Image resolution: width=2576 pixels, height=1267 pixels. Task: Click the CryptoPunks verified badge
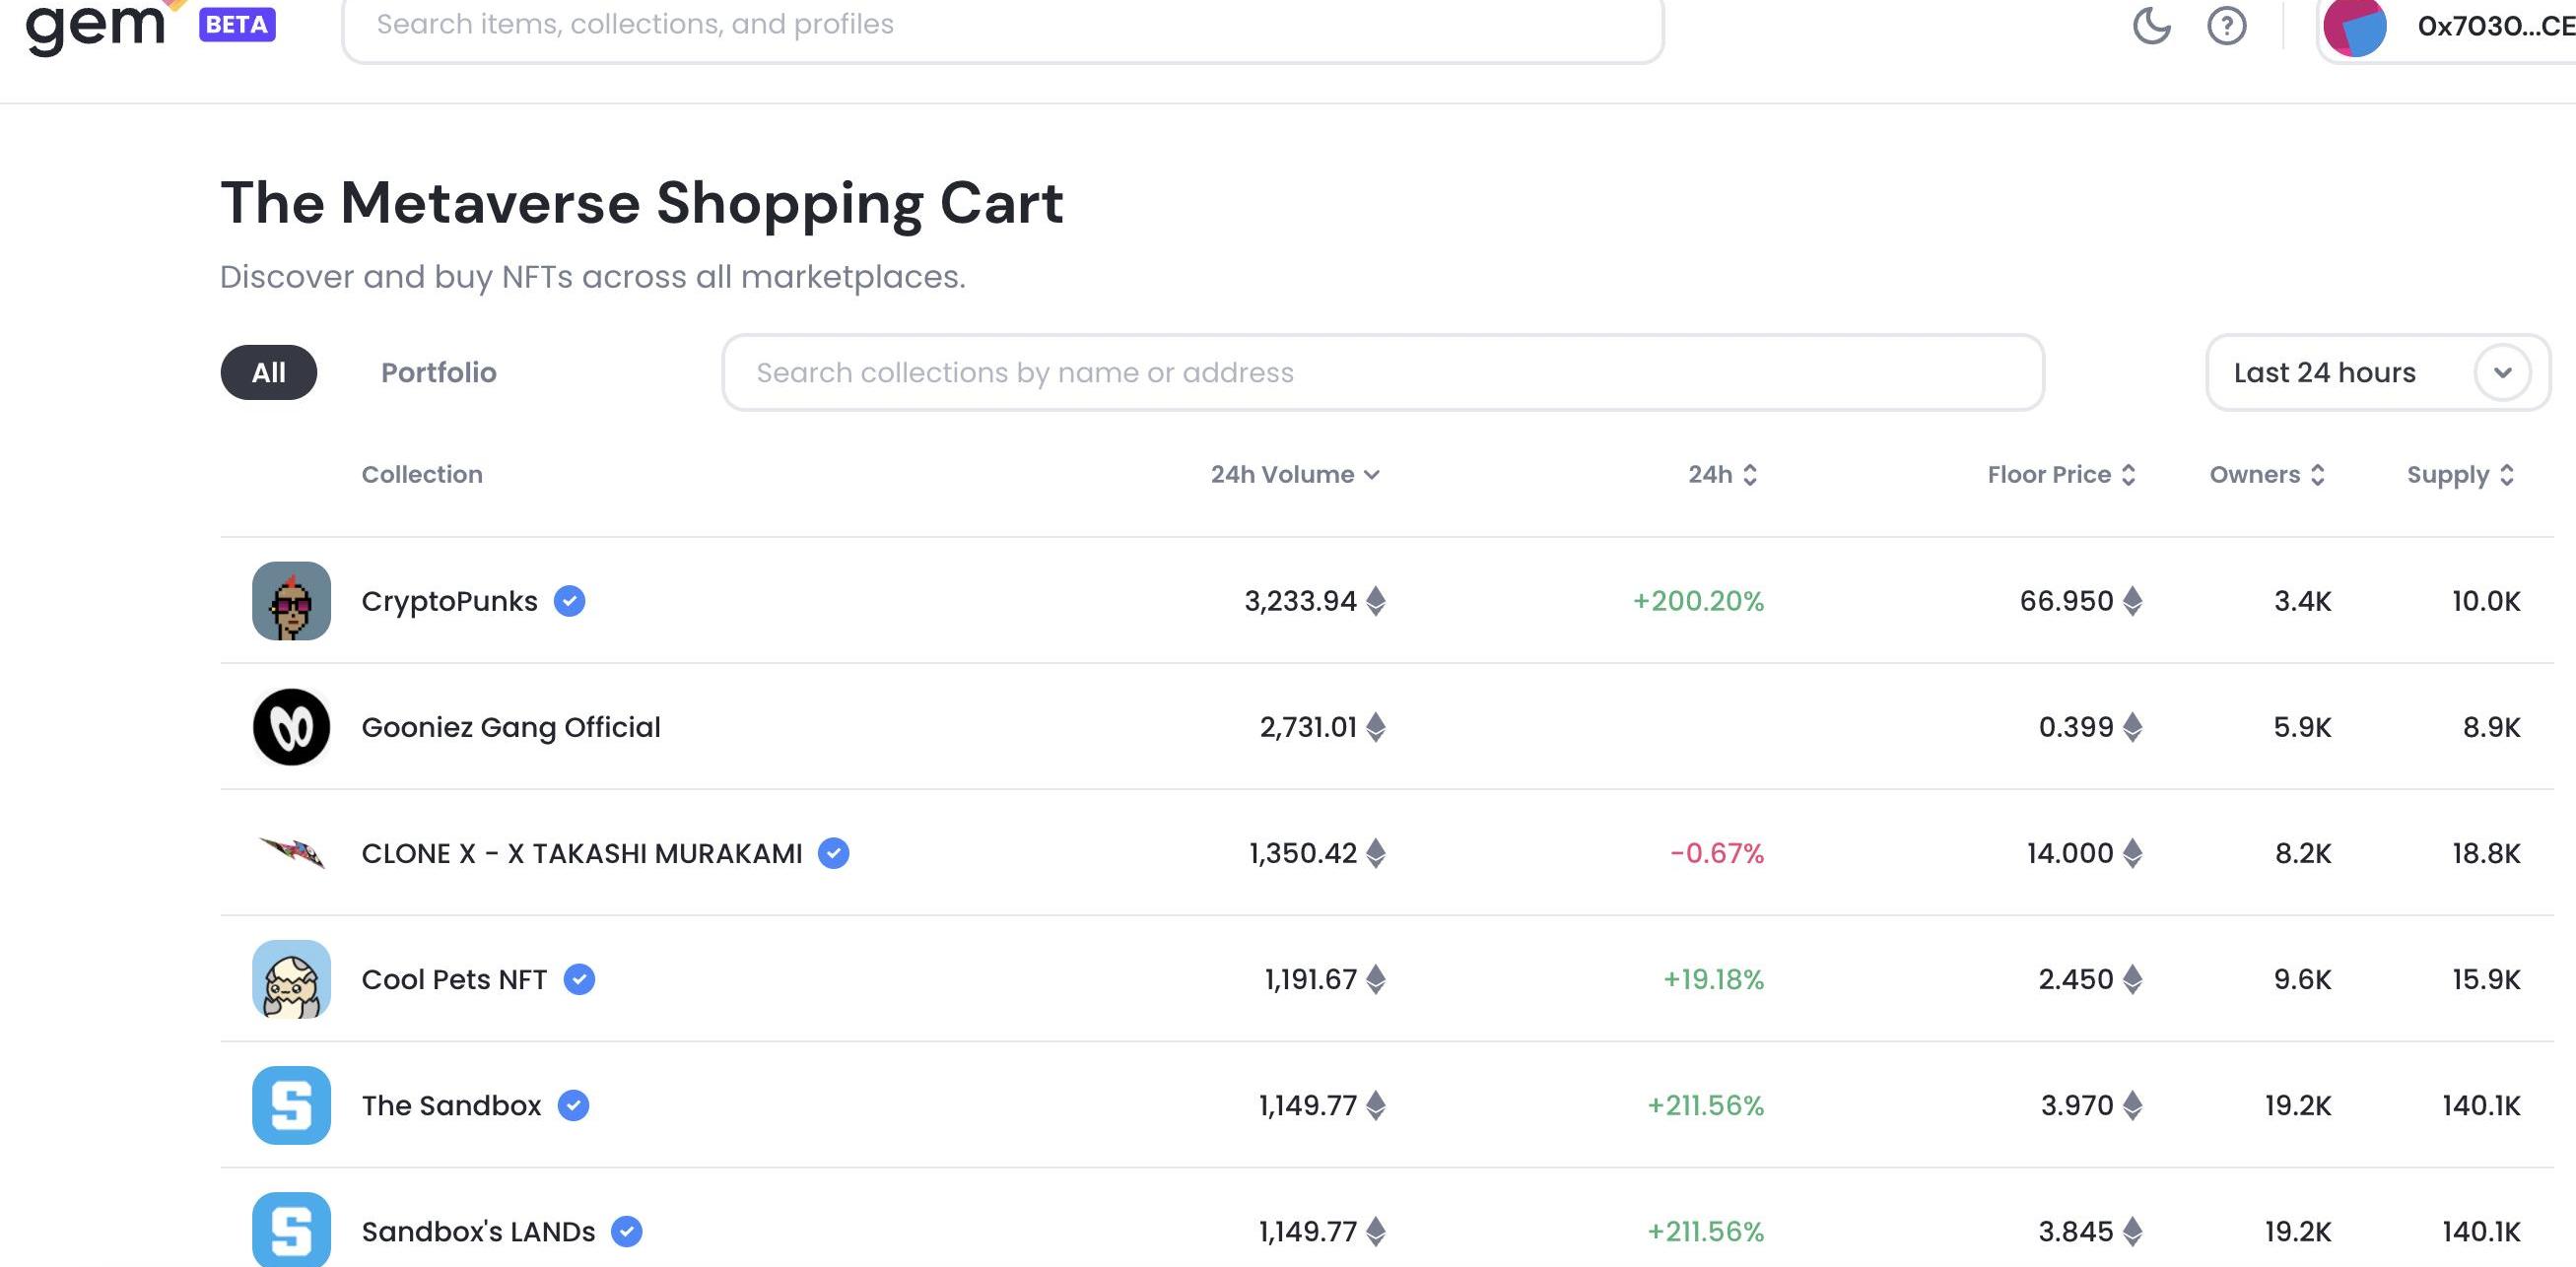coord(570,601)
